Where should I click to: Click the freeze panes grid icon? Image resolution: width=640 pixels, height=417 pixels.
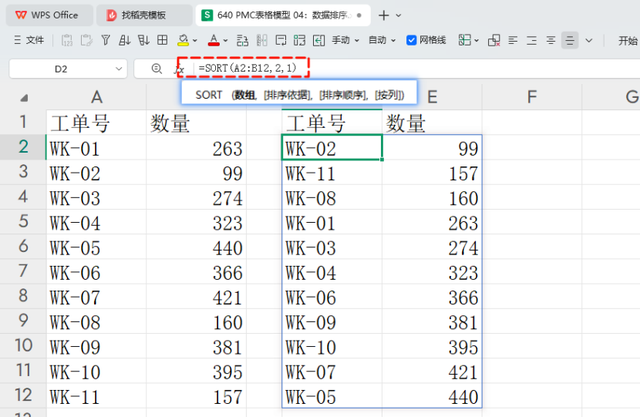click(464, 40)
